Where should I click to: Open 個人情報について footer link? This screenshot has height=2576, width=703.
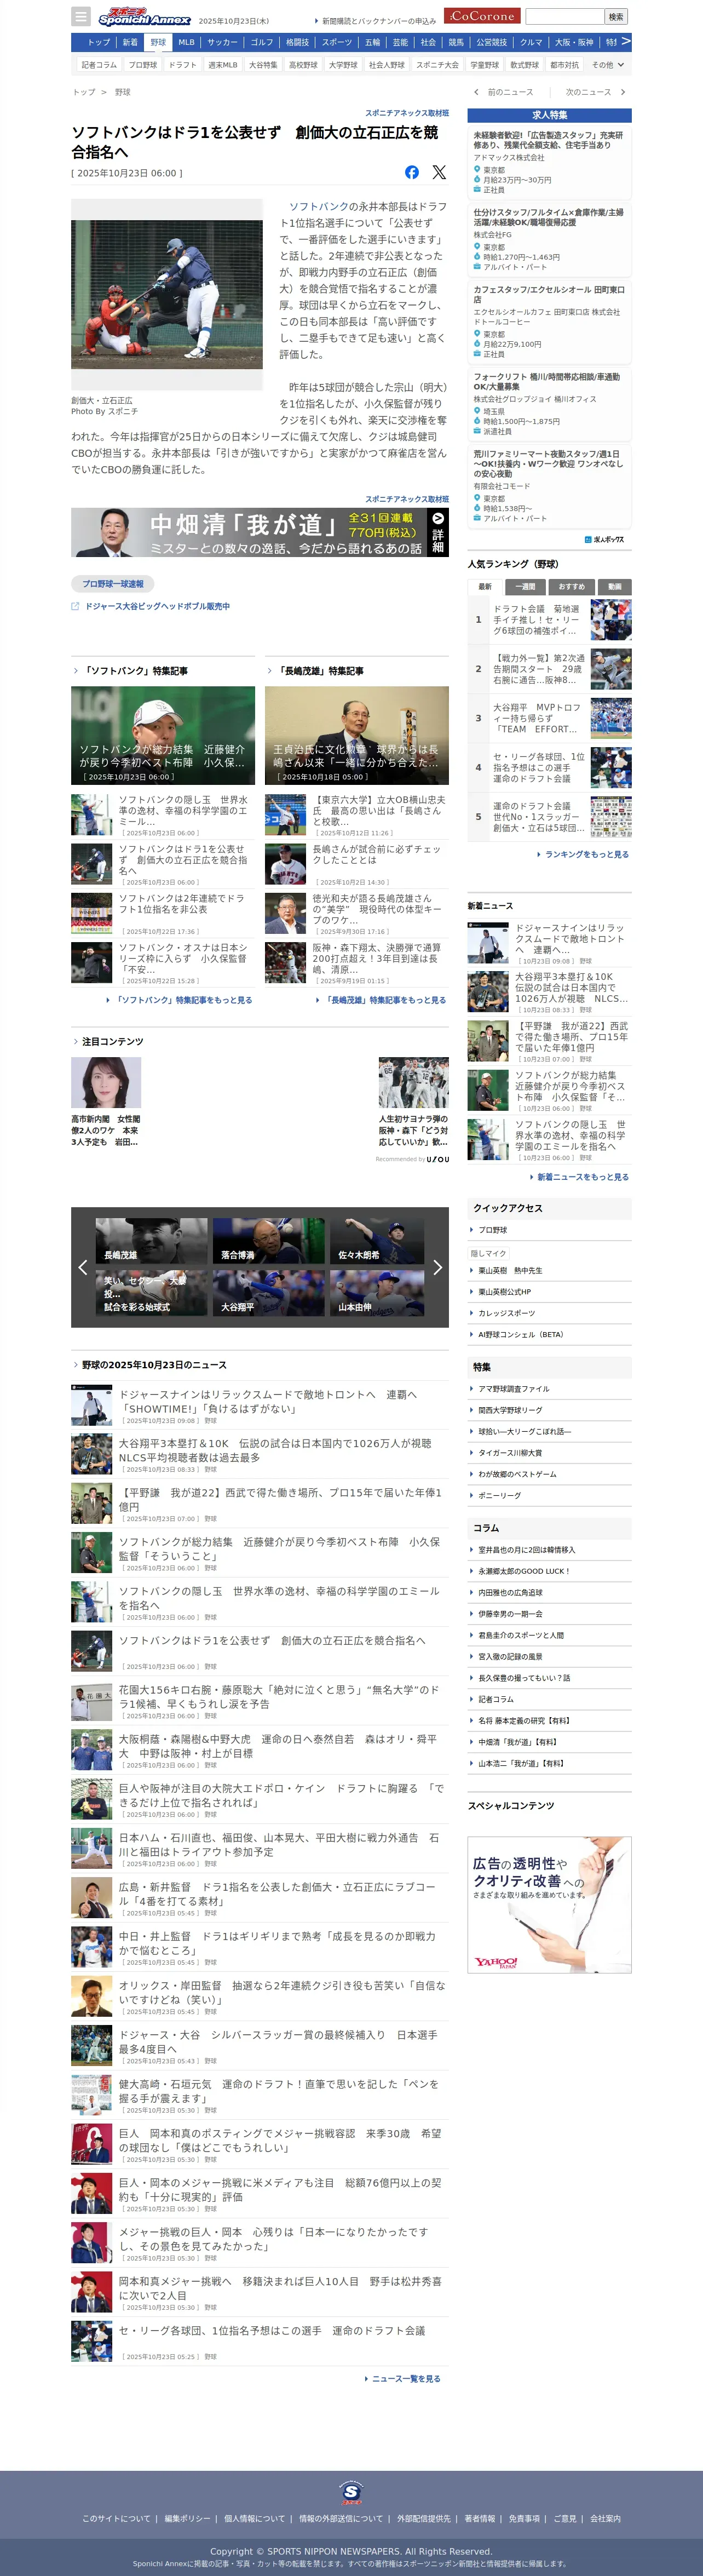click(x=254, y=2518)
